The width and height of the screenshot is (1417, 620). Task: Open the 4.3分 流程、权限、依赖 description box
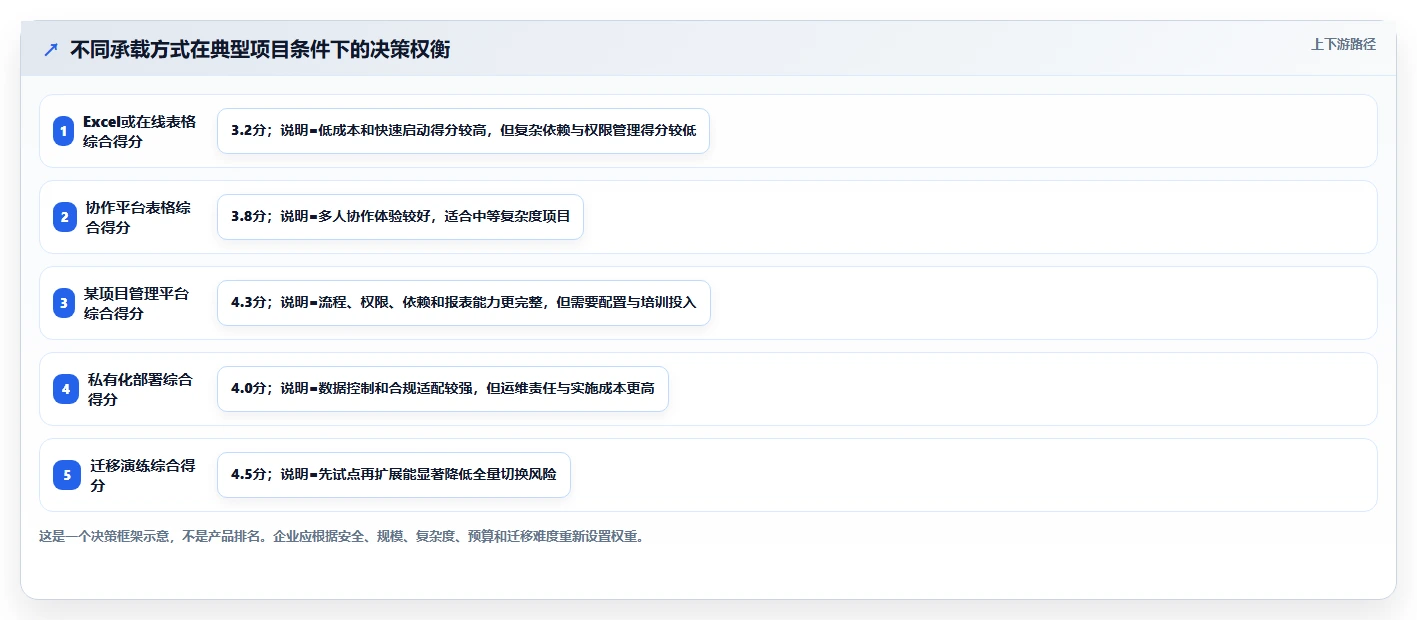tap(463, 303)
